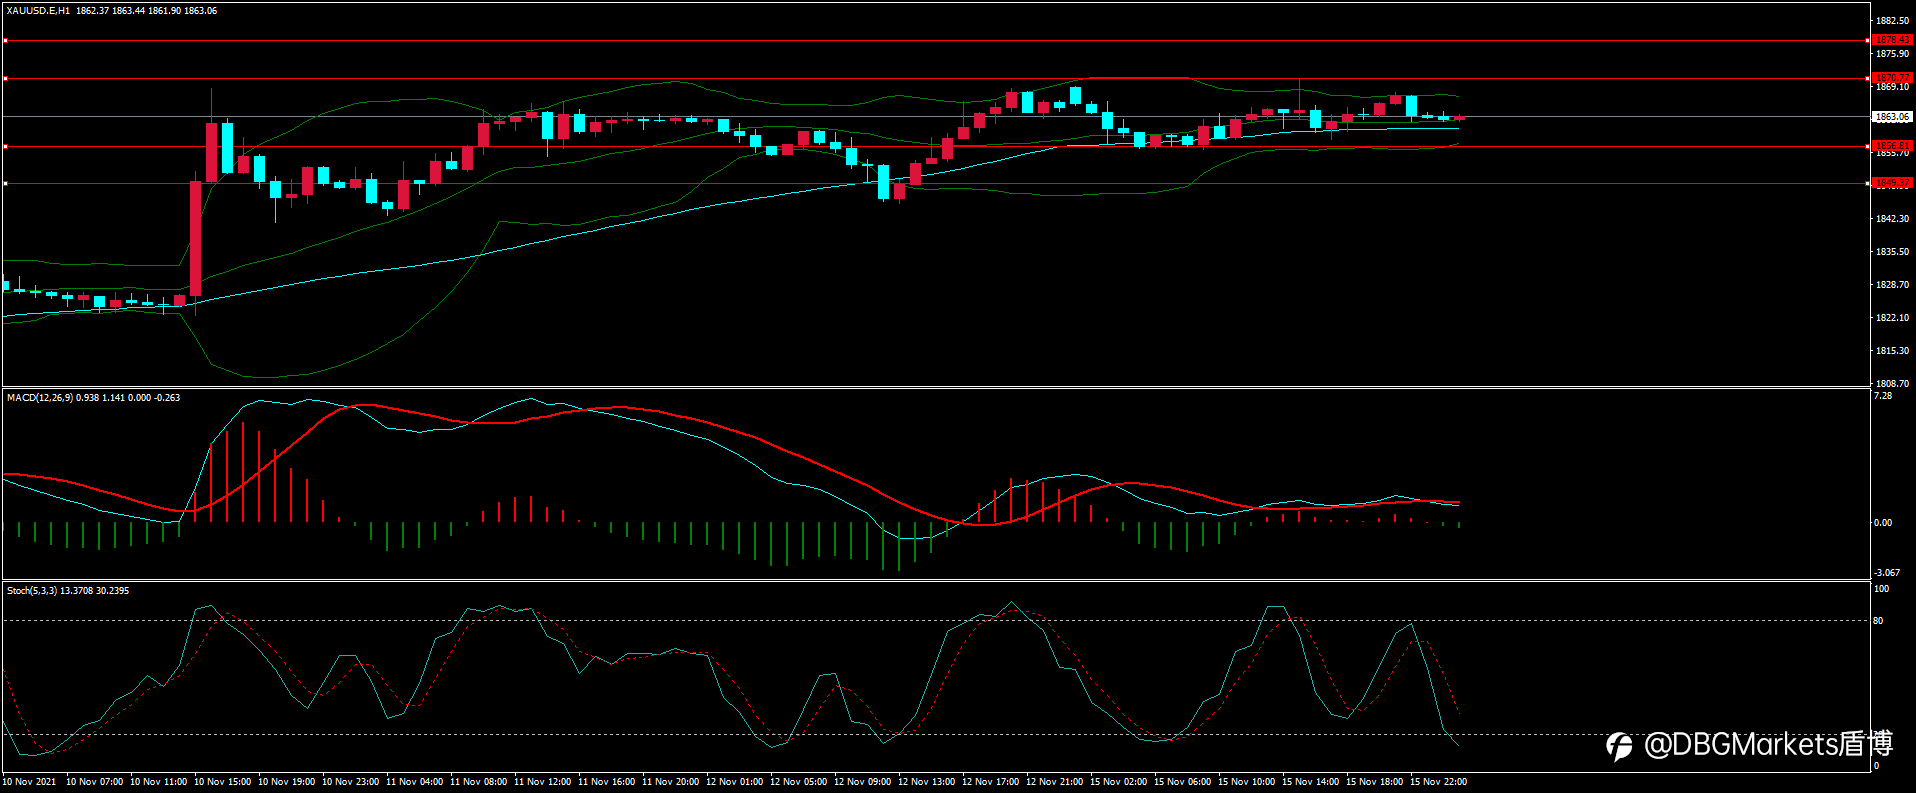Viewport: 1916px width, 793px height.
Task: Click the Stochastic scale 100 label
Action: 1881,589
